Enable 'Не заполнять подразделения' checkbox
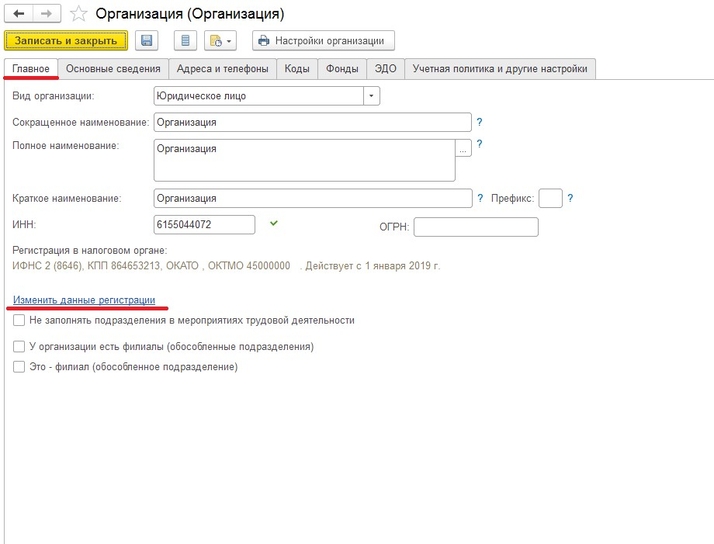 pos(19,321)
